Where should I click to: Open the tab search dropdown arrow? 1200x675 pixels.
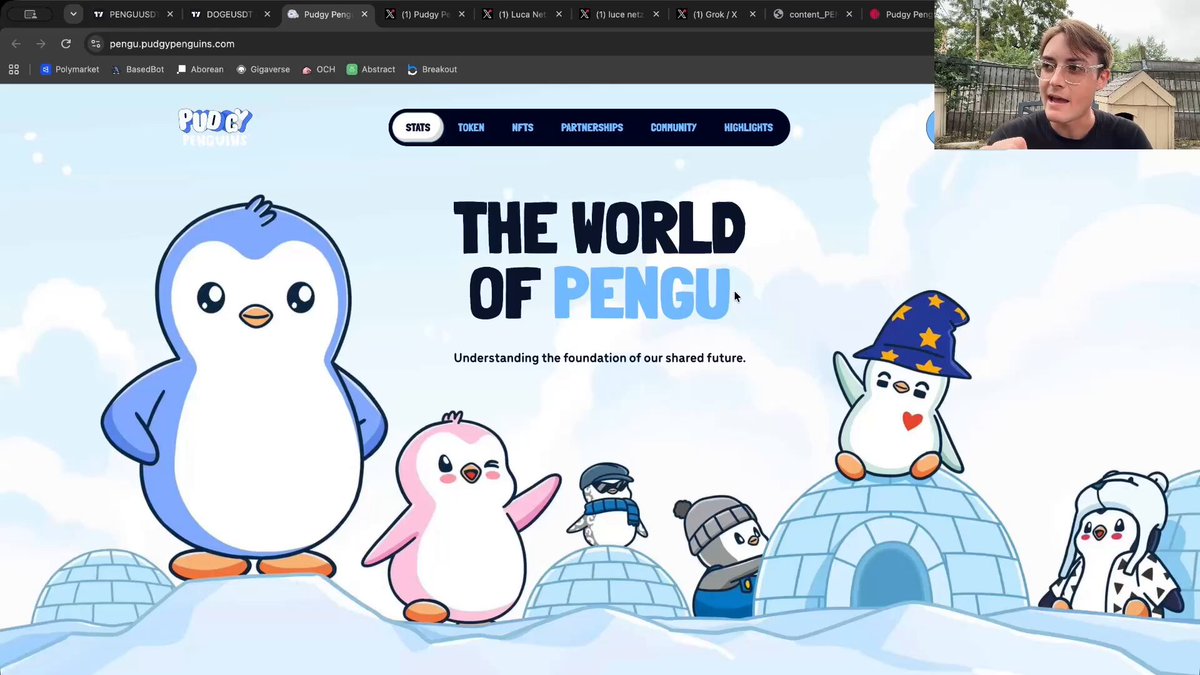pyautogui.click(x=73, y=14)
